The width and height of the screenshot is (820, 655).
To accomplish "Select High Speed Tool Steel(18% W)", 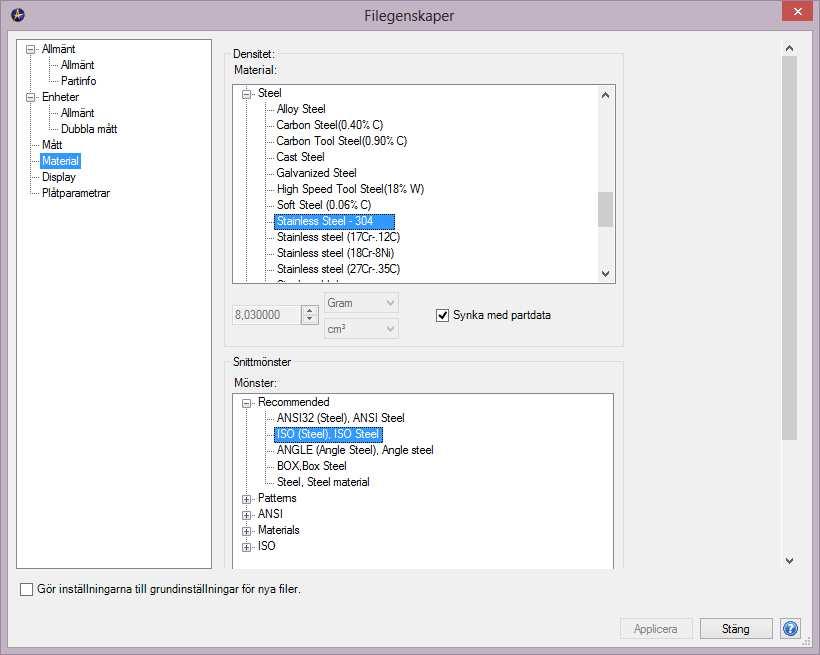I will [350, 189].
